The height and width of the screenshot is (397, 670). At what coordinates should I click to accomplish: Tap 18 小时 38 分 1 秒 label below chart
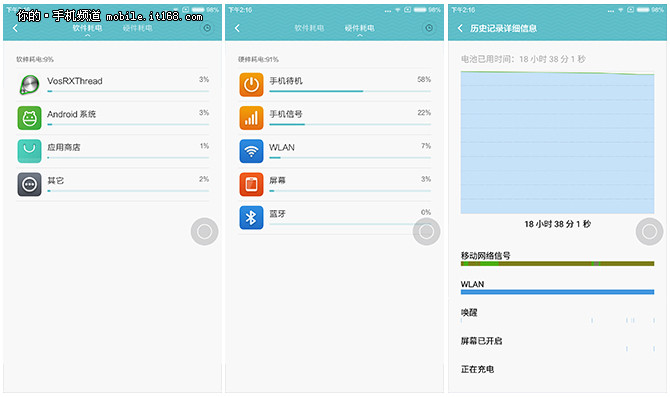(557, 224)
